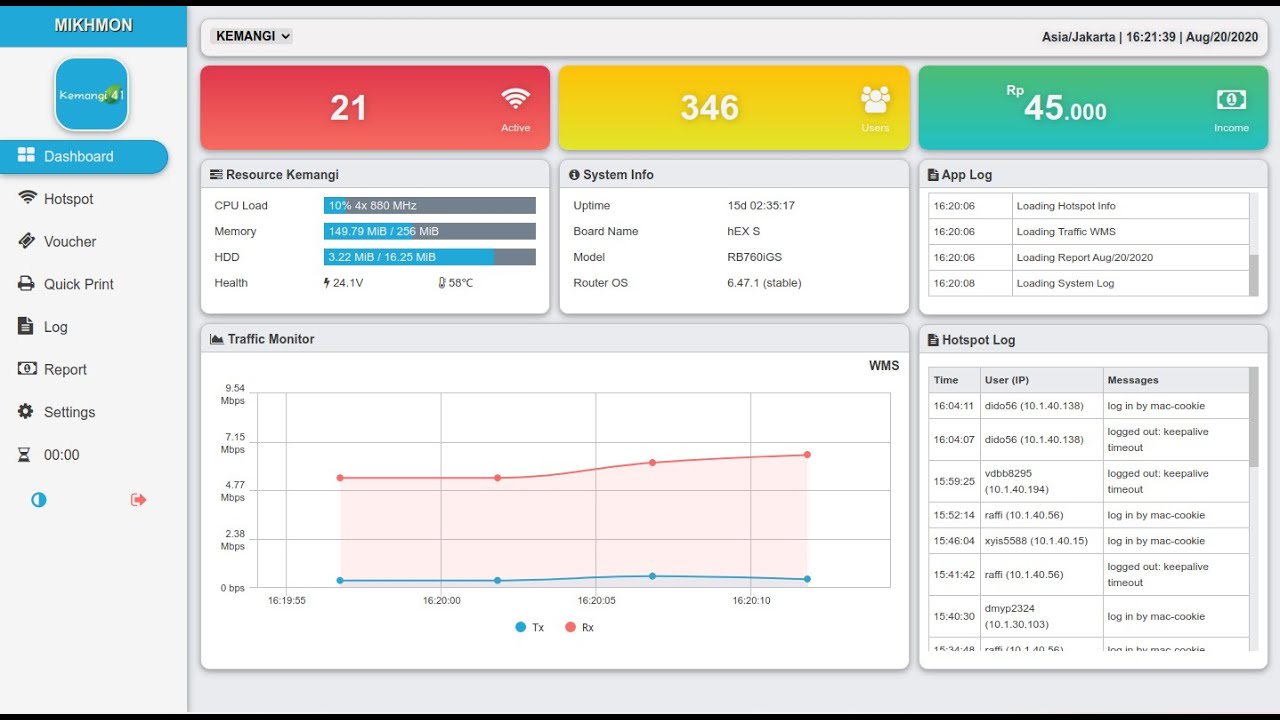Image resolution: width=1280 pixels, height=720 pixels.
Task: Open the 346 Users card
Action: point(734,108)
